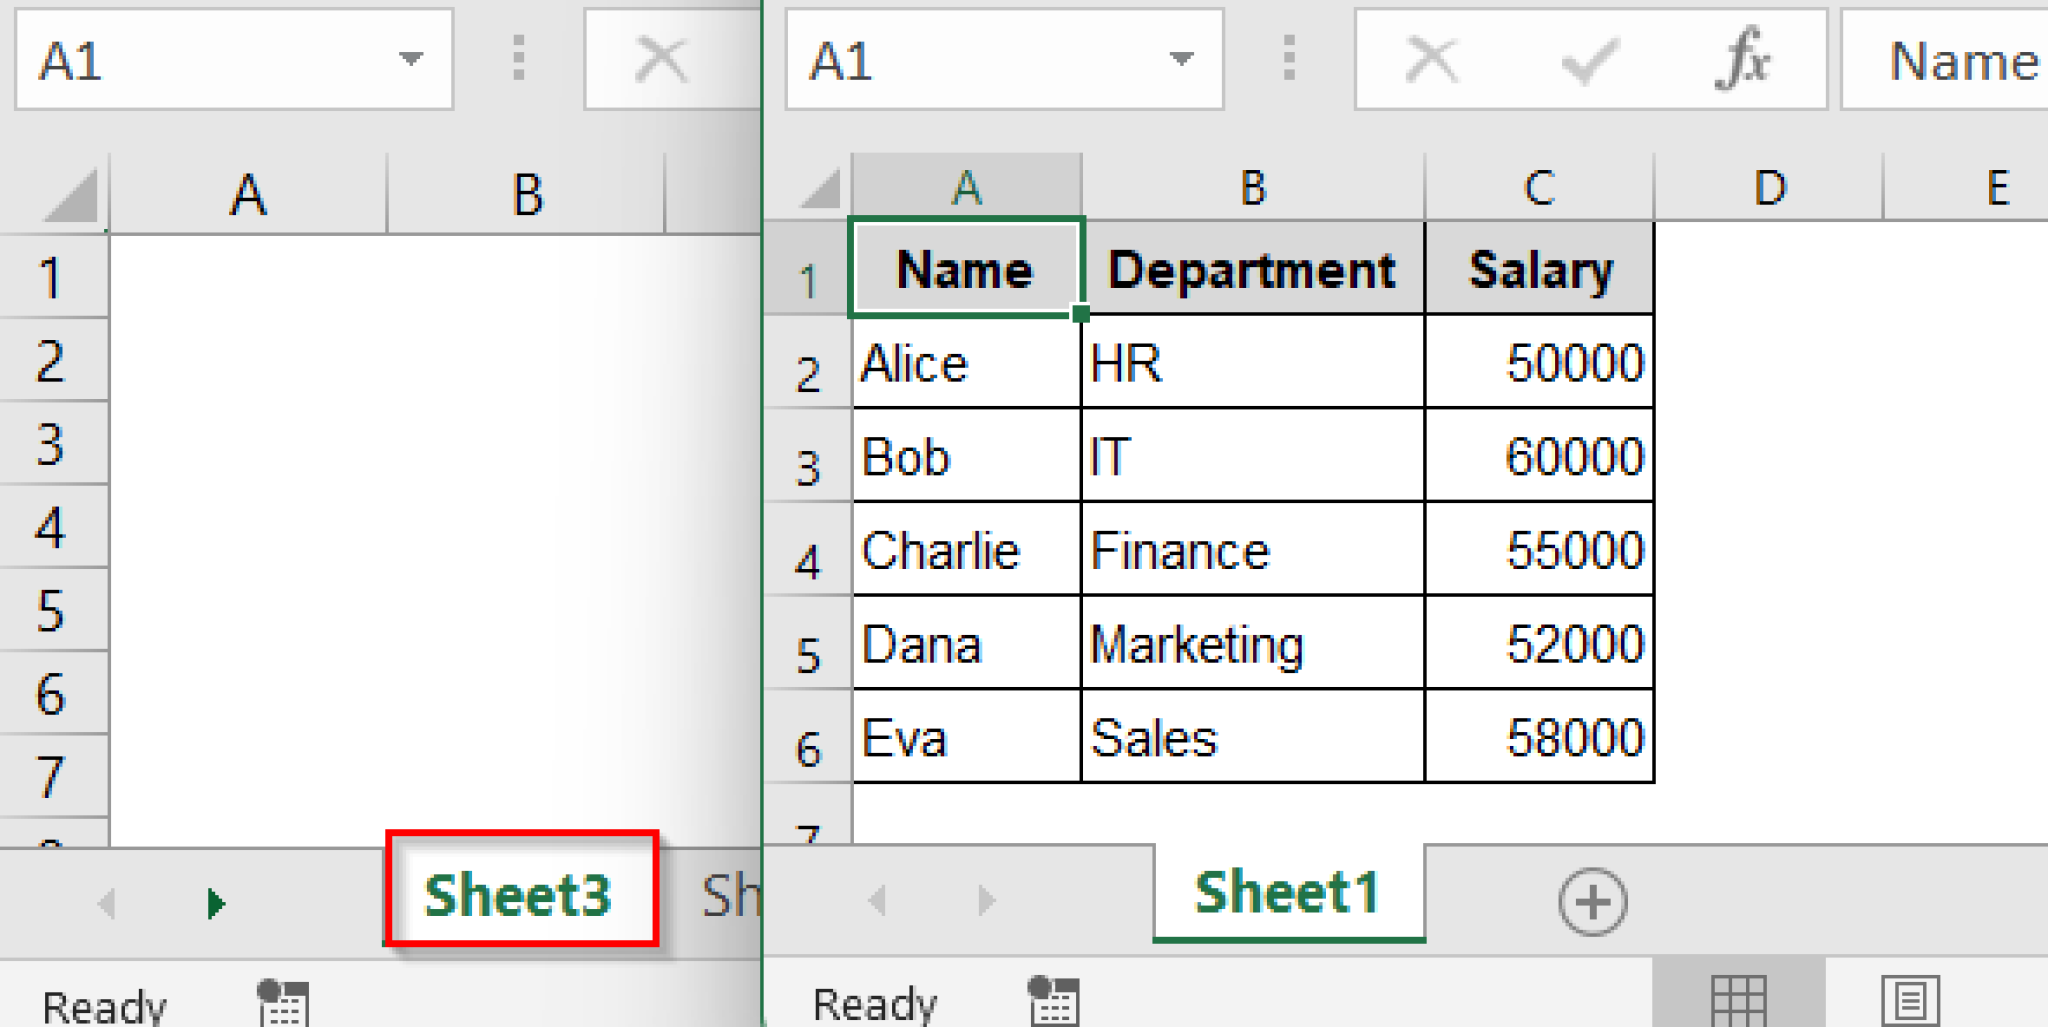This screenshot has height=1027, width=2048.
Task: Select column B header in right window
Action: tap(1252, 185)
